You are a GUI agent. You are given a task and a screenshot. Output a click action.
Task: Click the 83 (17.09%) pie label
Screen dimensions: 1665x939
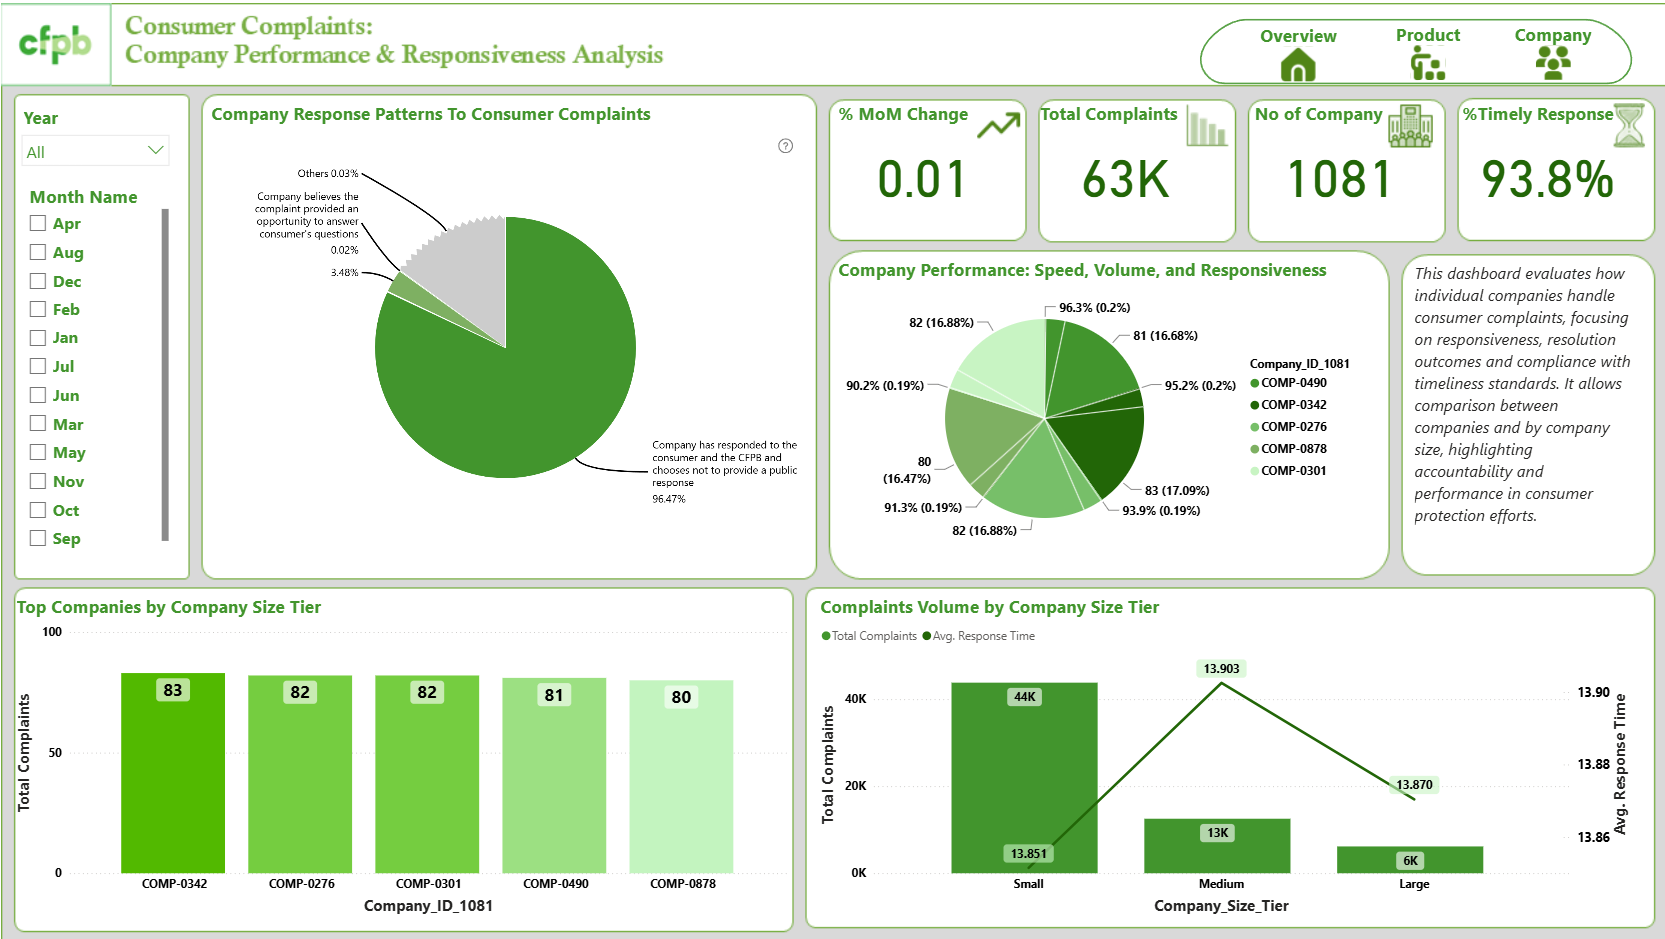coord(1177,491)
